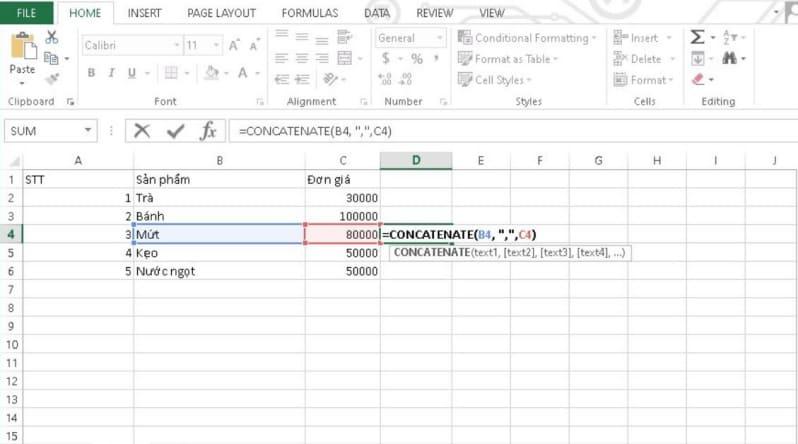Click the Cut scissors icon
The height and width of the screenshot is (444, 798).
pyautogui.click(x=51, y=37)
